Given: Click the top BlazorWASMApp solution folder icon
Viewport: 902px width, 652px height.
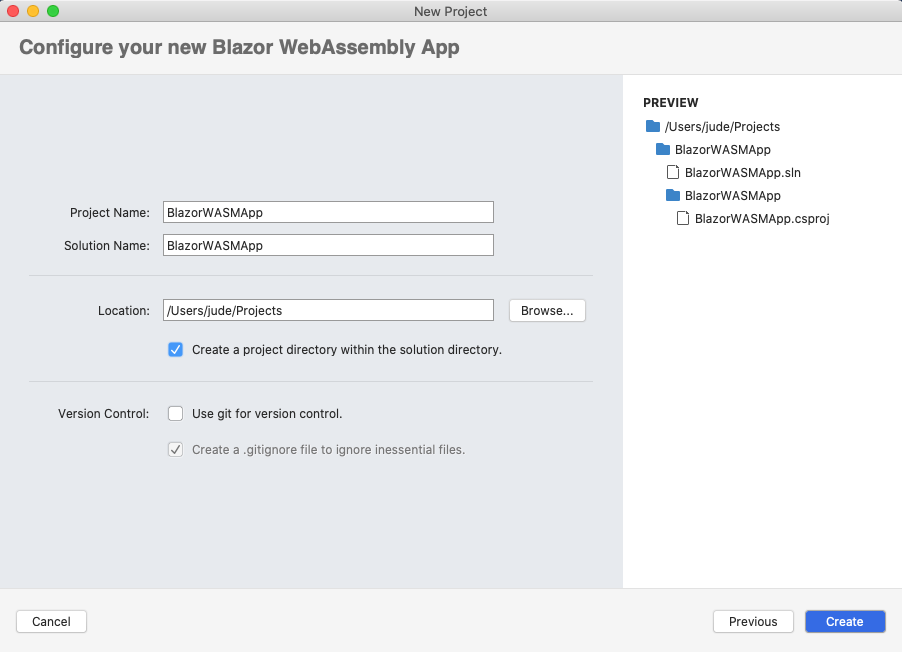Looking at the screenshot, I should coord(663,149).
